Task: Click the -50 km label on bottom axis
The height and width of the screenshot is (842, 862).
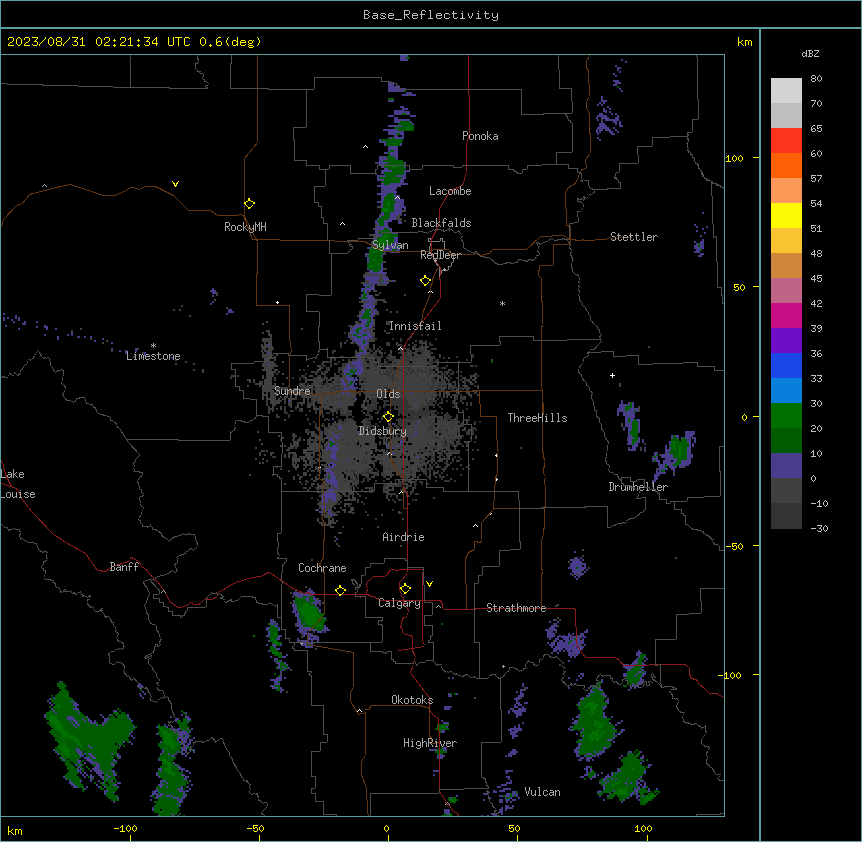Action: coord(255,828)
